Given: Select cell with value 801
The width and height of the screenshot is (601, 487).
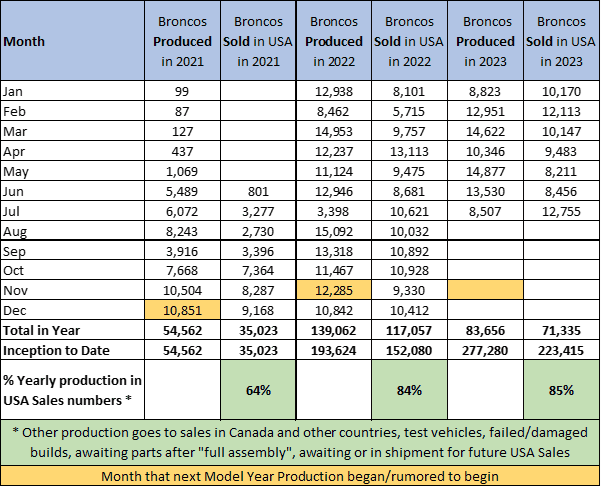Looking at the screenshot, I should pyautogui.click(x=258, y=191).
